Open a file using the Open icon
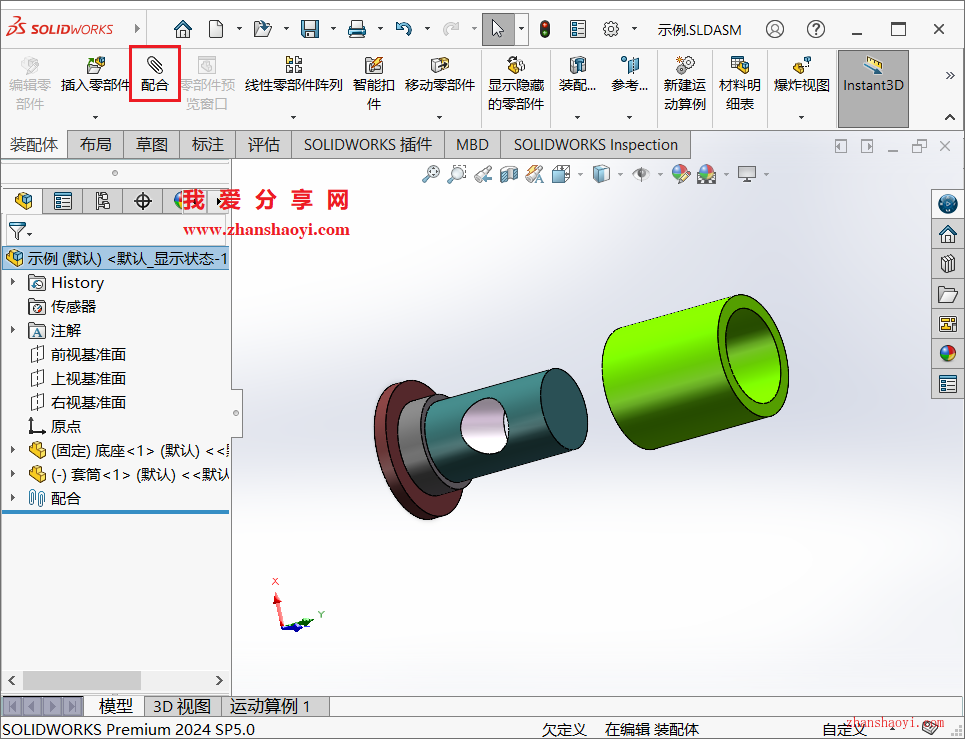Screen dimensions: 965x739 [x=263, y=29]
